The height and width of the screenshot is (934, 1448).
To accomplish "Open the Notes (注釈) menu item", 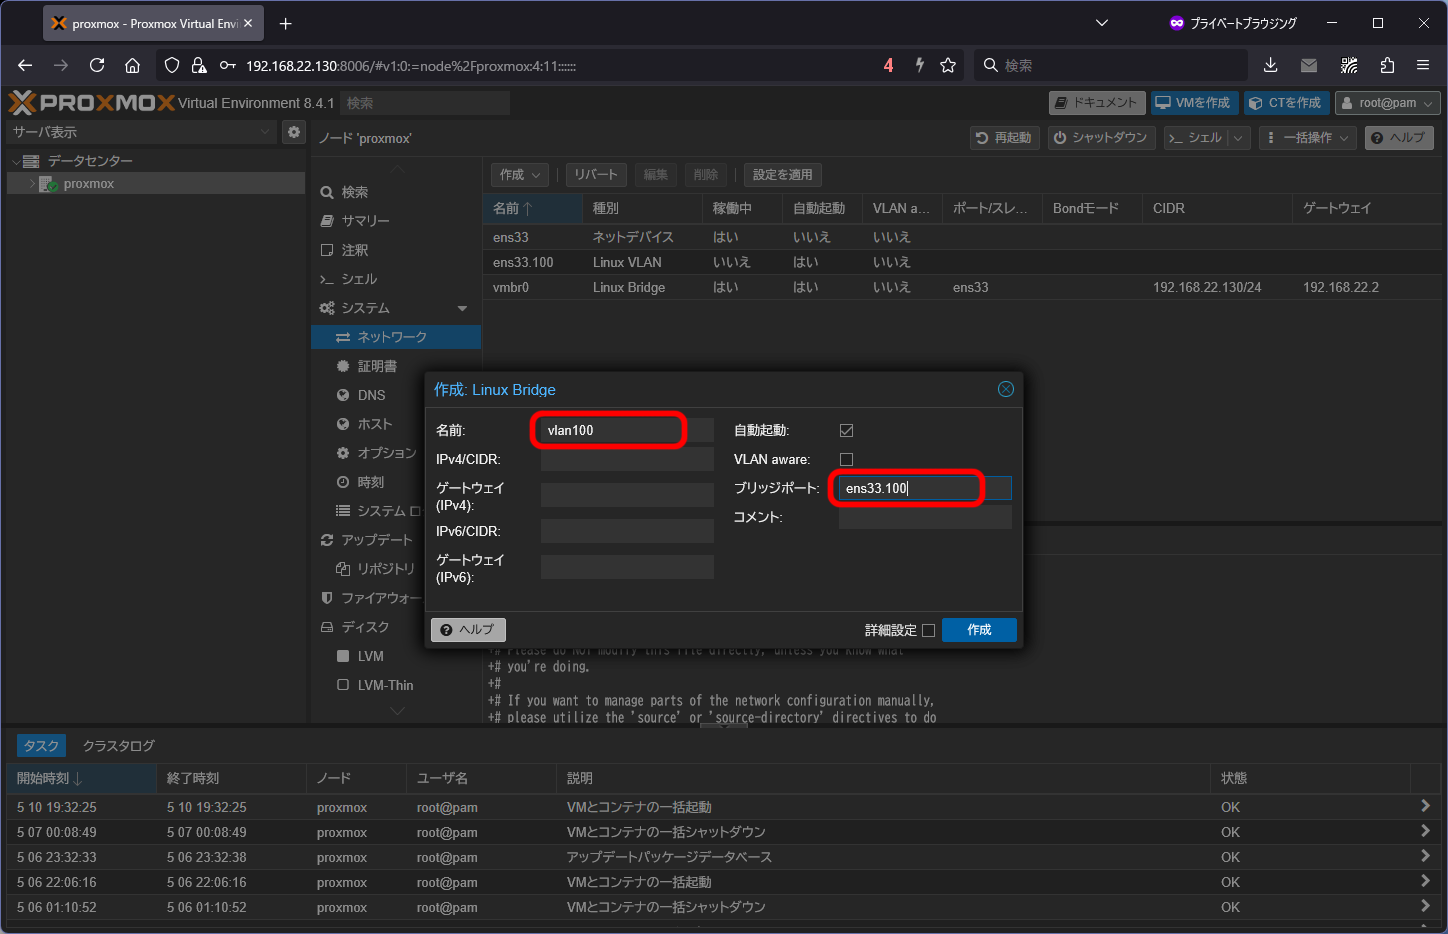I will (396, 250).
